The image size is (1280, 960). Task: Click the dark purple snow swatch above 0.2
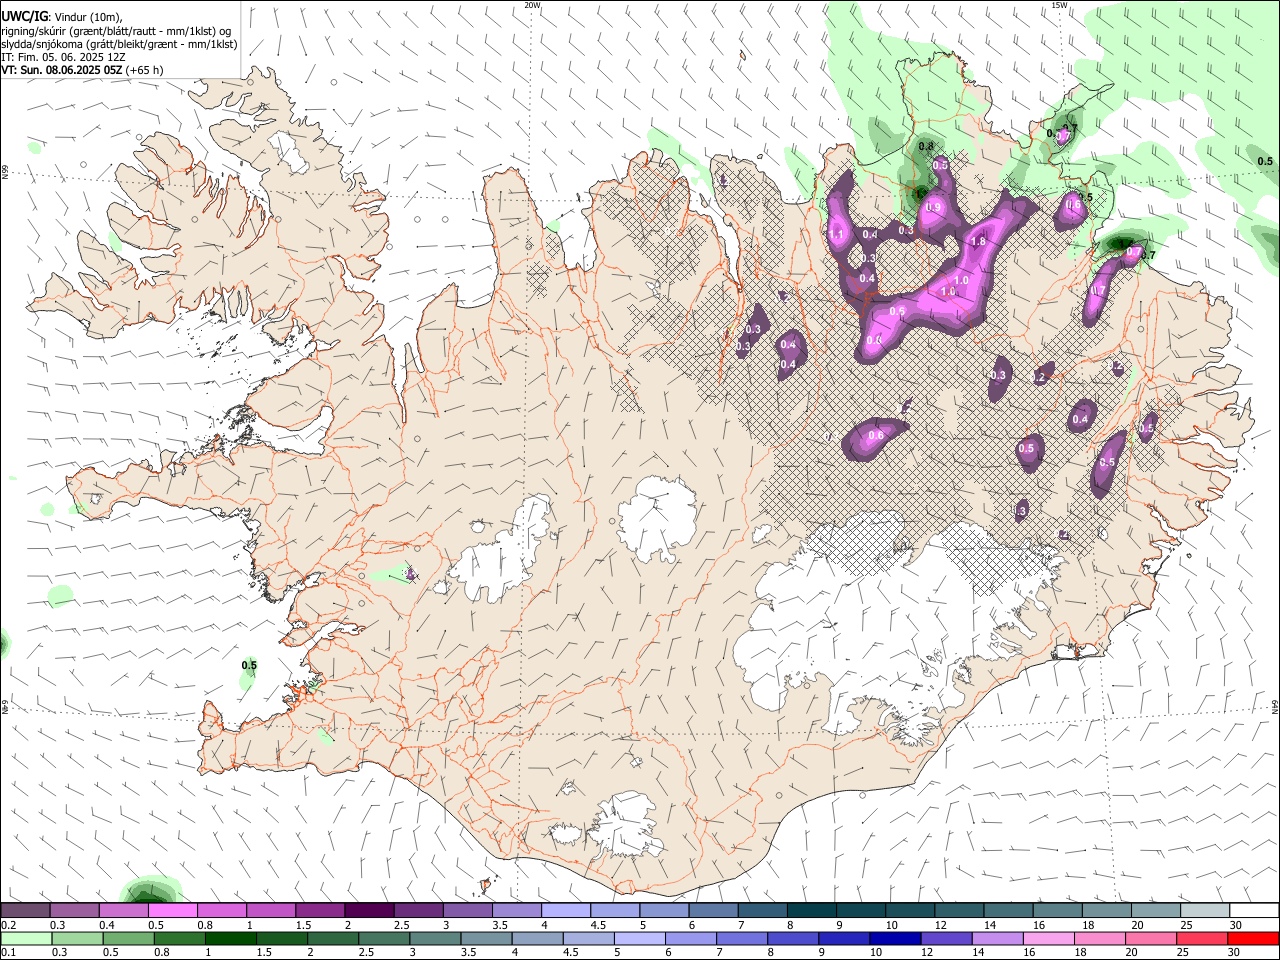[x=25, y=911]
